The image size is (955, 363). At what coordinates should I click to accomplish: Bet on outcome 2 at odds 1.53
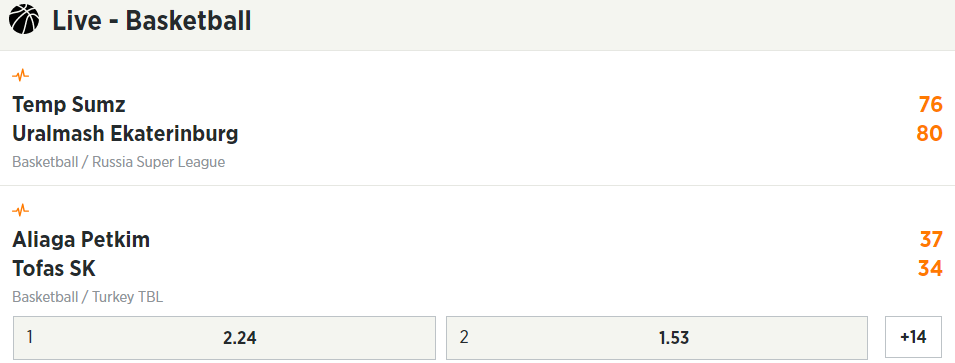pyautogui.click(x=657, y=337)
